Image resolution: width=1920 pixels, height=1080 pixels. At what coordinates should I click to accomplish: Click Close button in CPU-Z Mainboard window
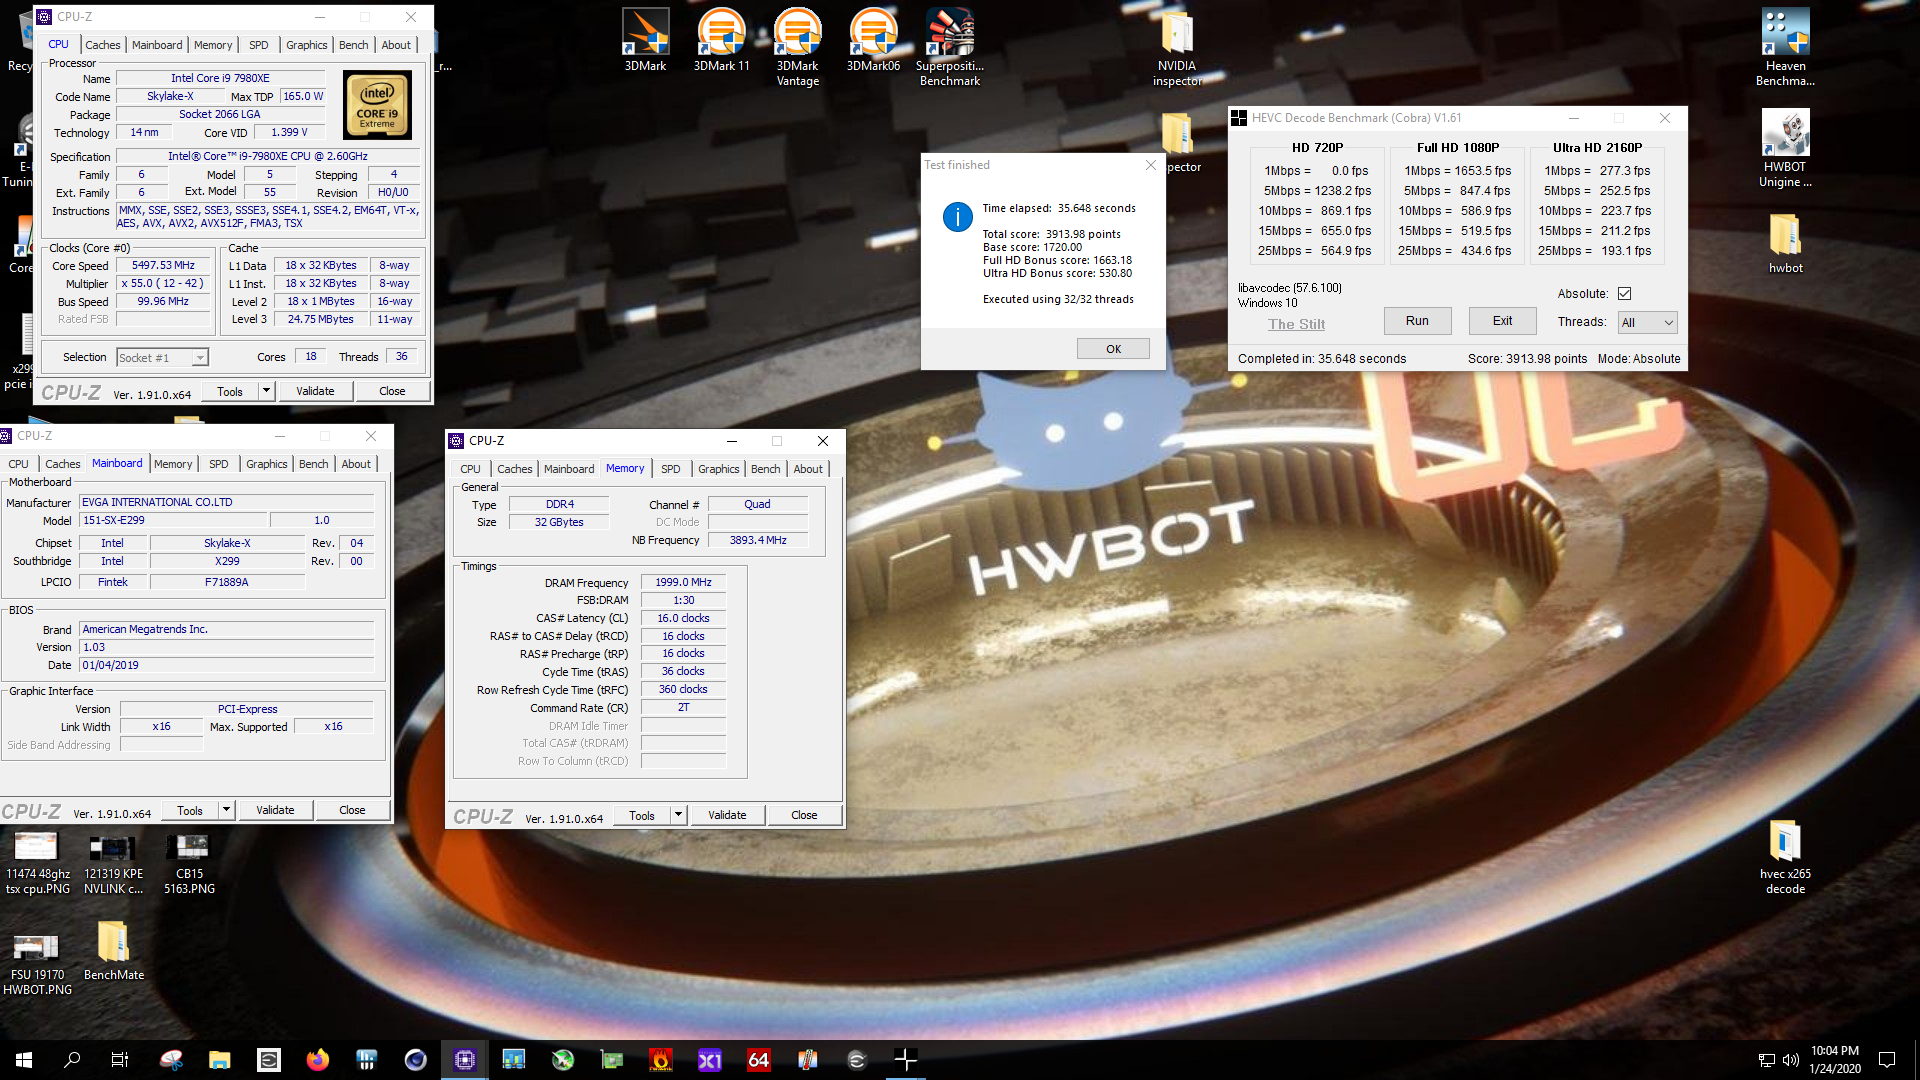pos(352,810)
